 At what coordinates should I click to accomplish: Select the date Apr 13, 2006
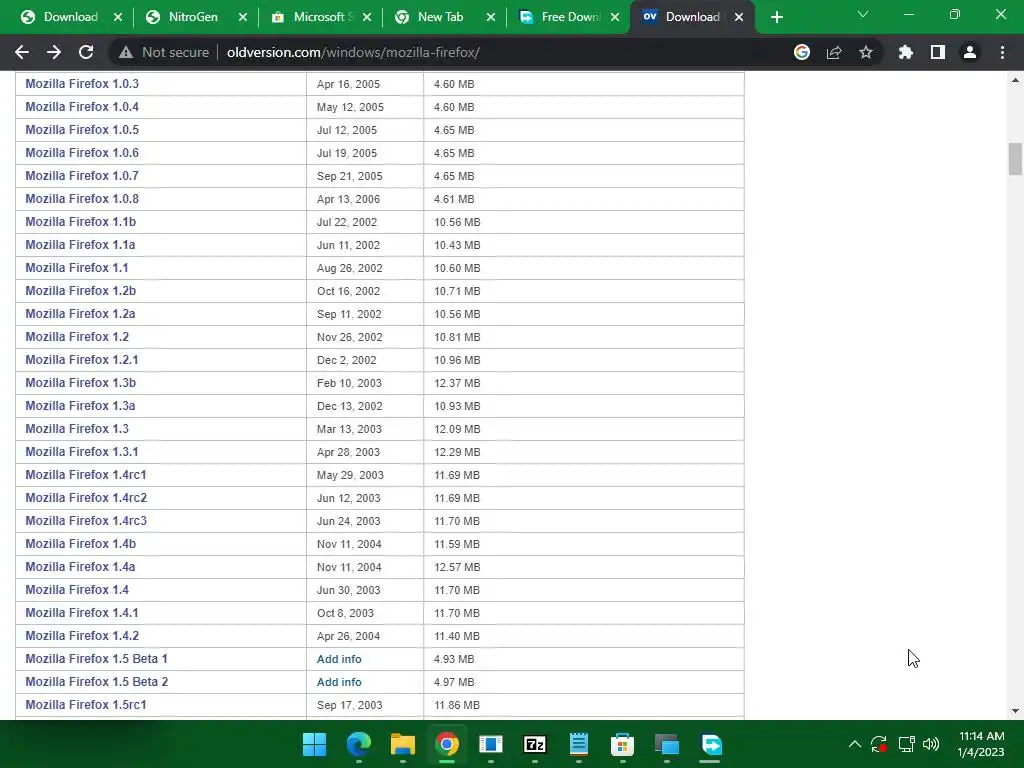tap(348, 199)
